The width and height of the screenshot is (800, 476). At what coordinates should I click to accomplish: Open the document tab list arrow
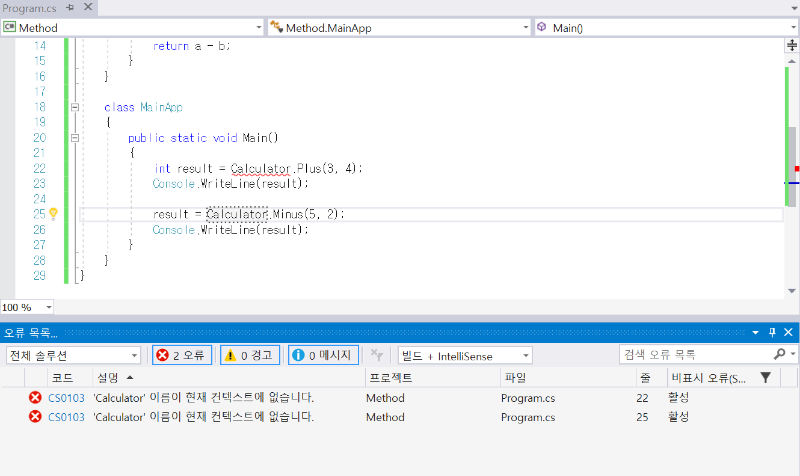[x=794, y=8]
